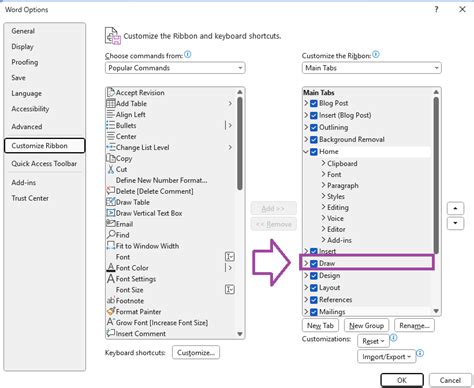Click info icon beside Customize the Ribbon
This screenshot has width=474, height=388.
click(376, 54)
